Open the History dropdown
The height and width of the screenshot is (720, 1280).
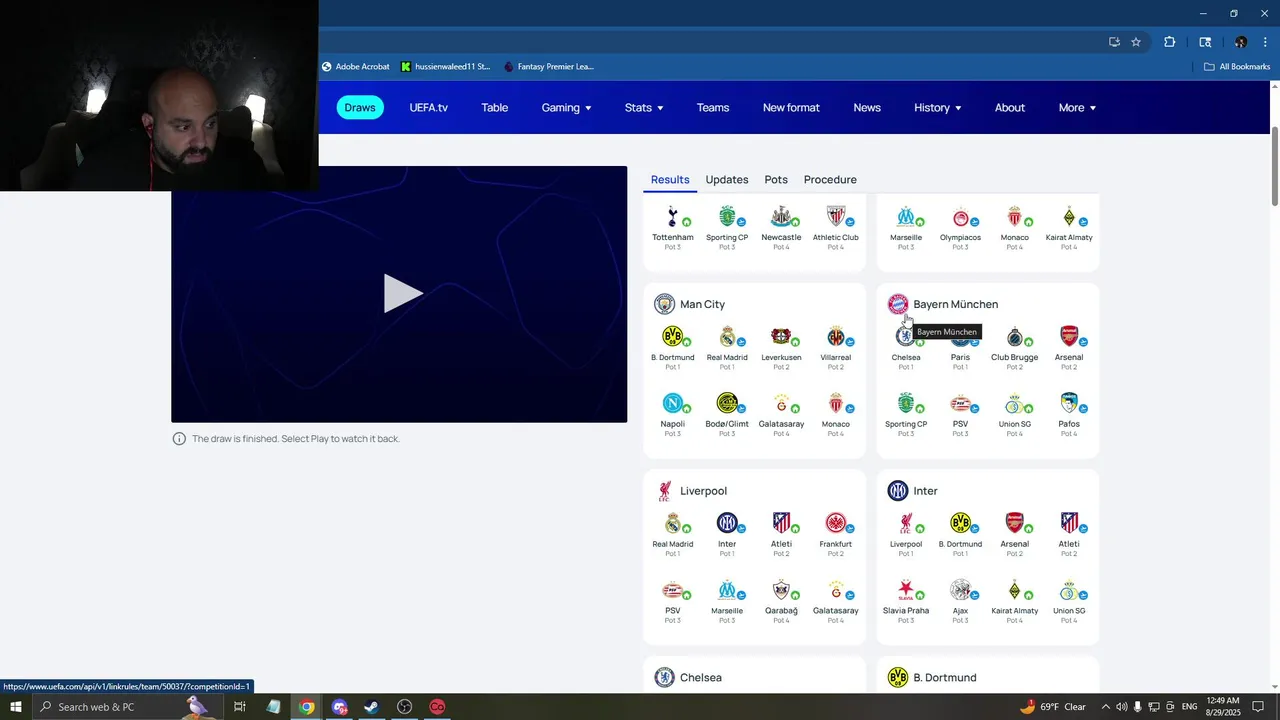(938, 108)
